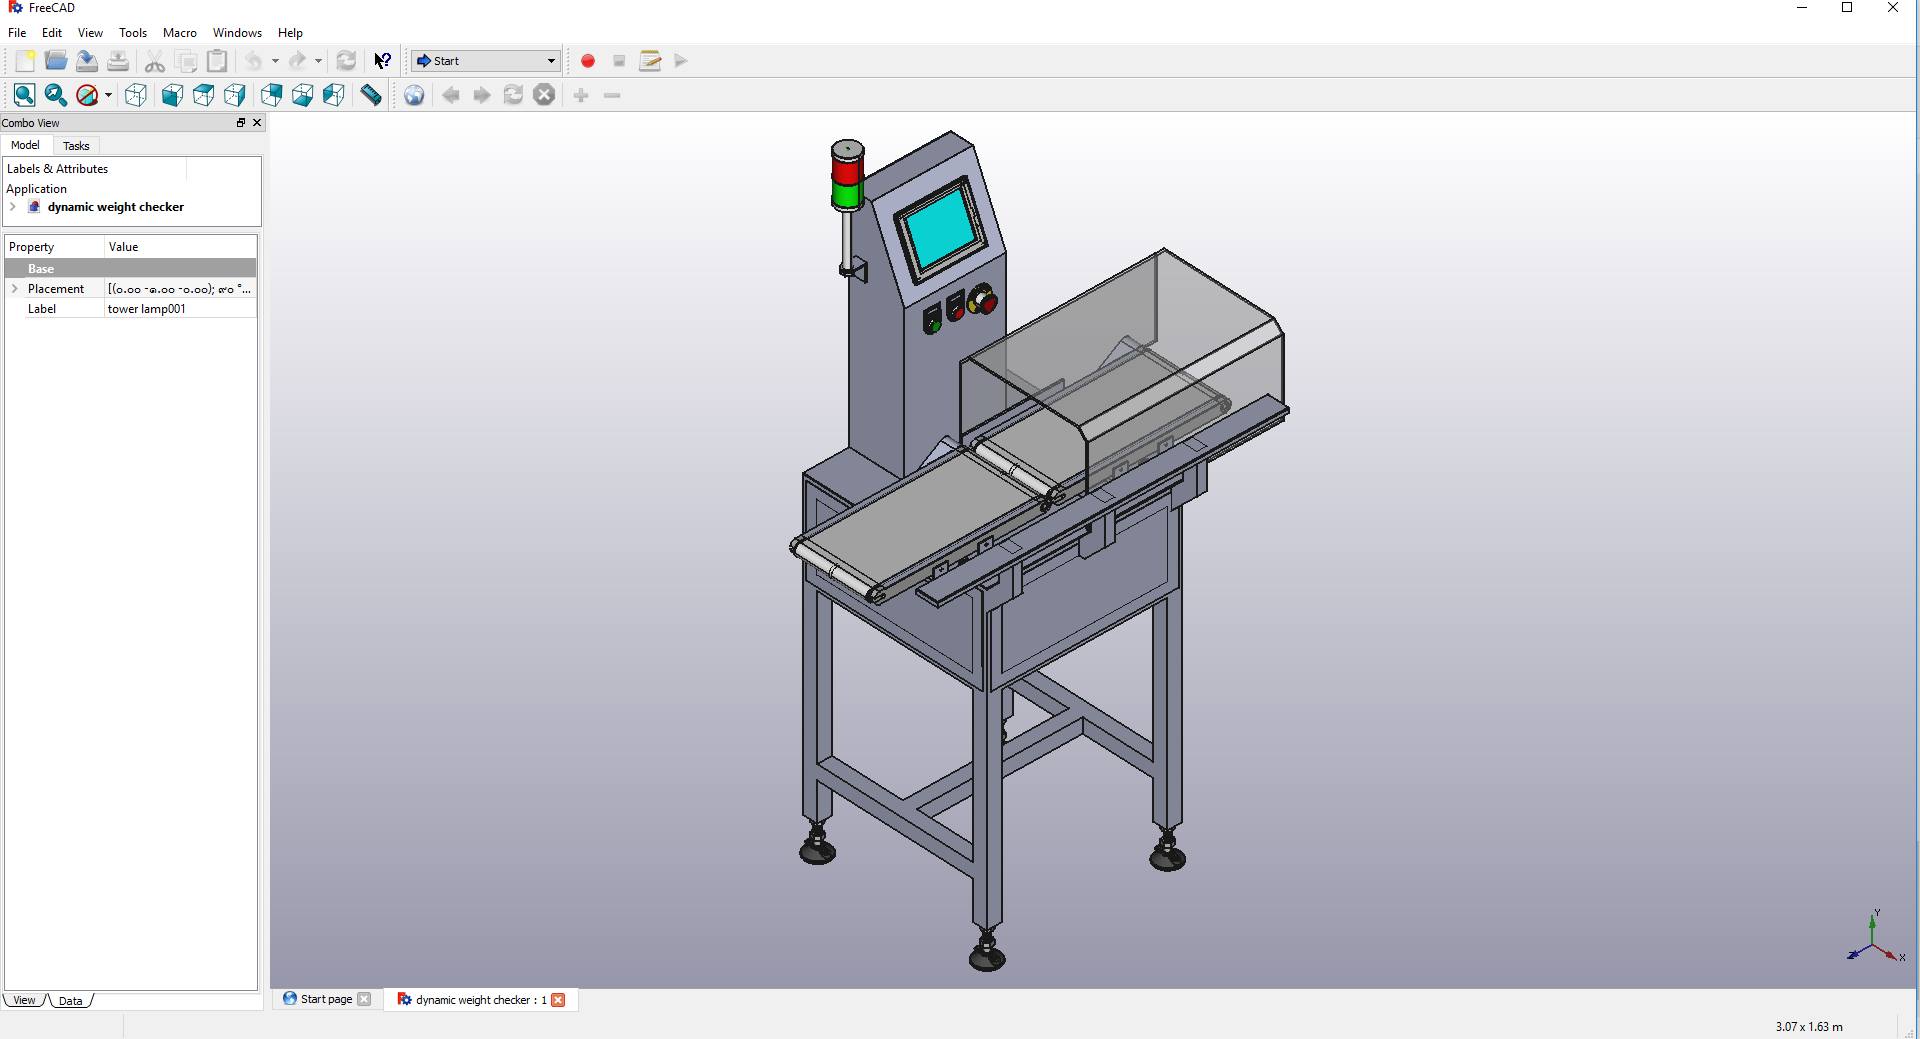Viewport: 1920px width, 1039px height.
Task: Open the Windows menu
Action: (237, 33)
